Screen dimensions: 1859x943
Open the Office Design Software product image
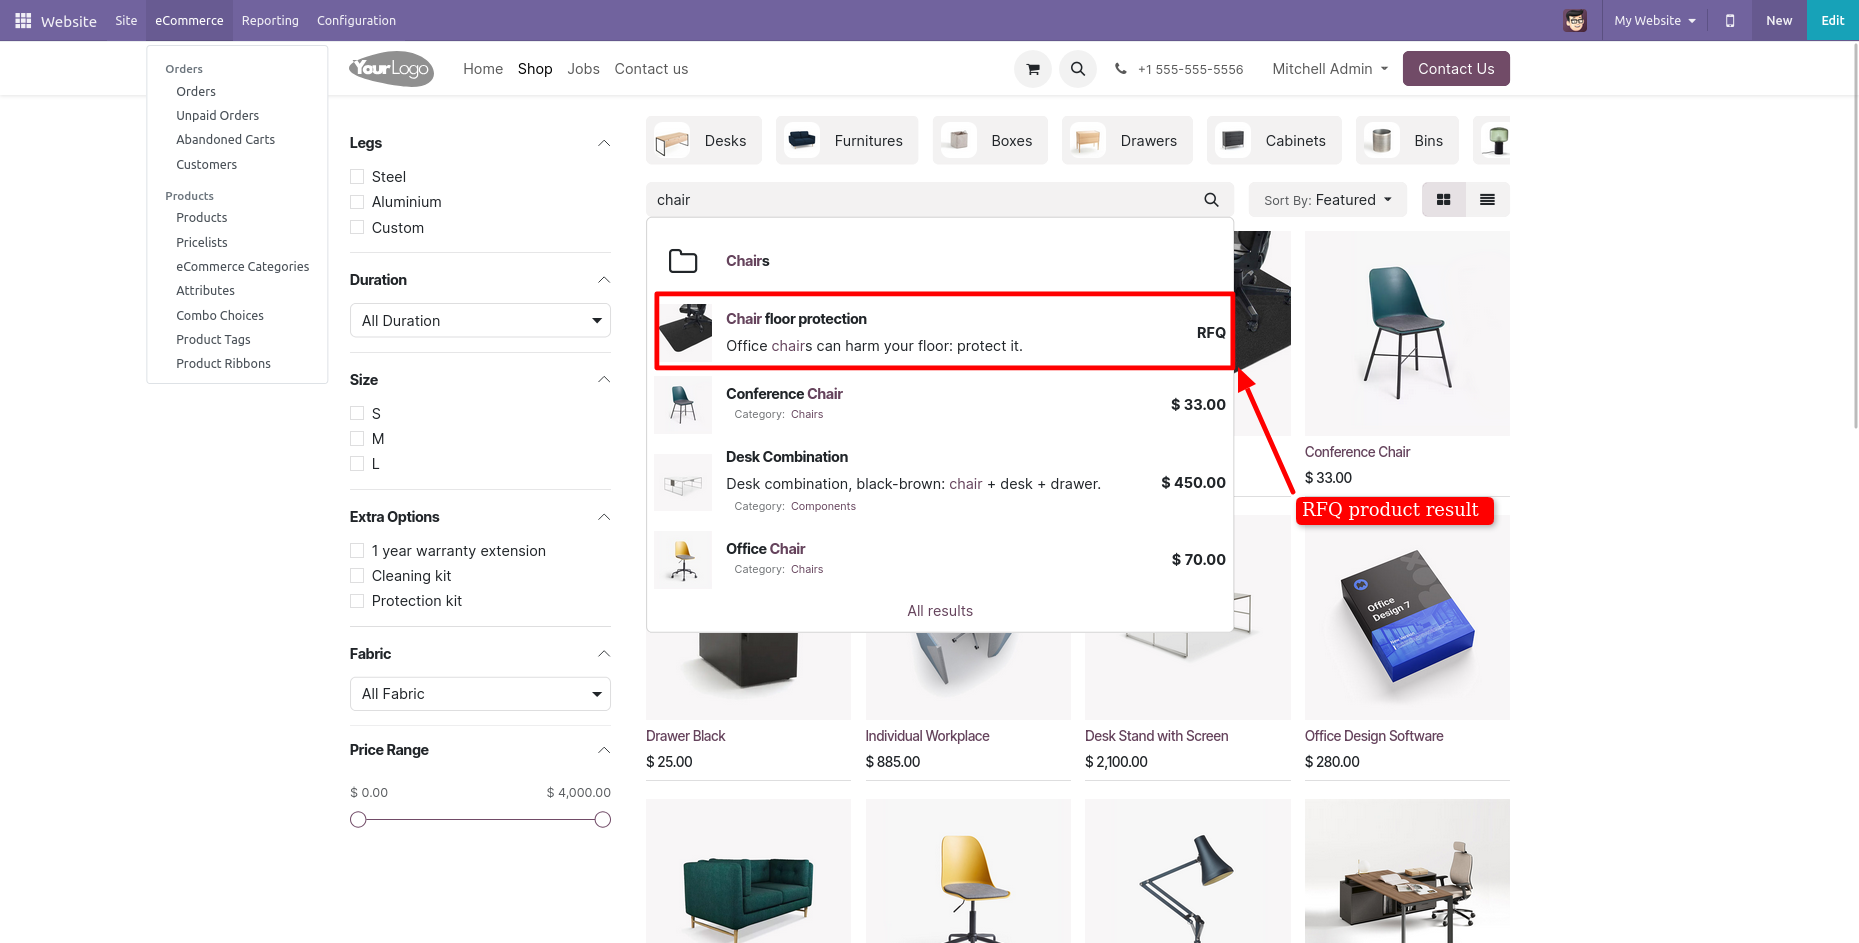pos(1407,617)
